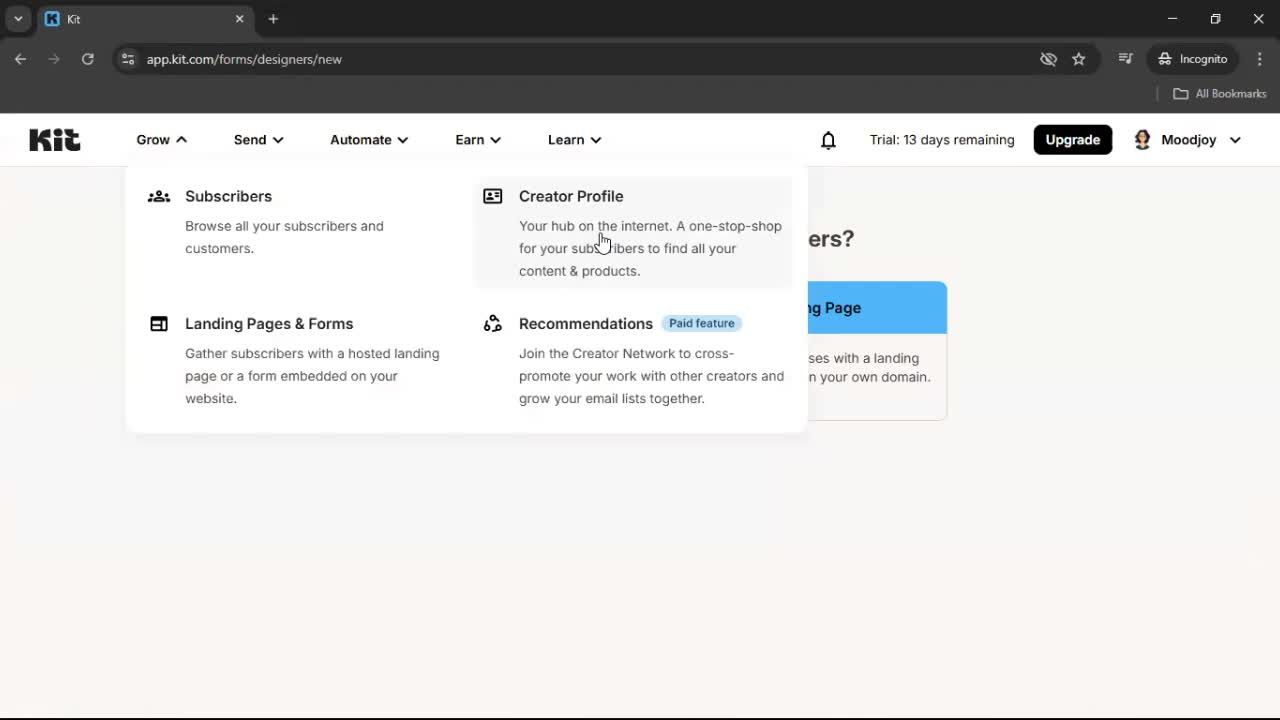Click the Kit logo
This screenshot has width=1280, height=720.
pos(54,139)
